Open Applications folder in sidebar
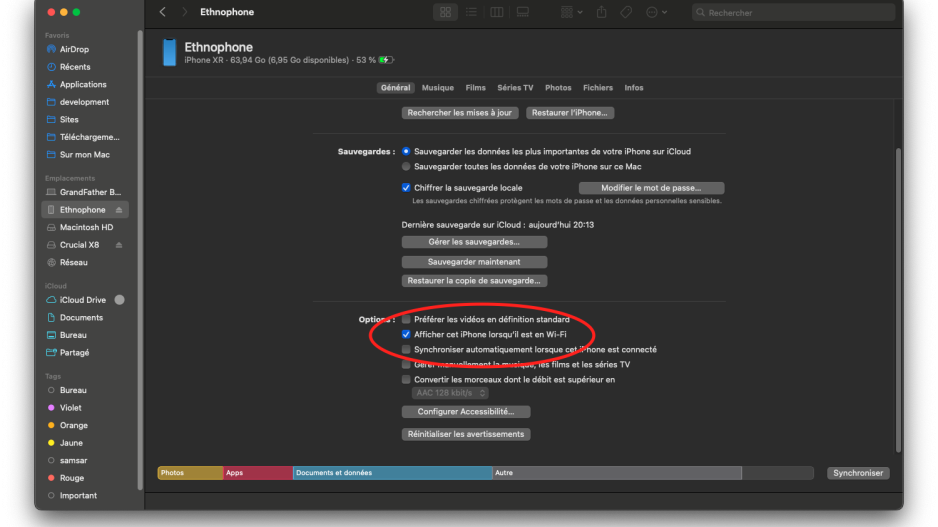This screenshot has width=938, height=527. pyautogui.click(x=85, y=84)
